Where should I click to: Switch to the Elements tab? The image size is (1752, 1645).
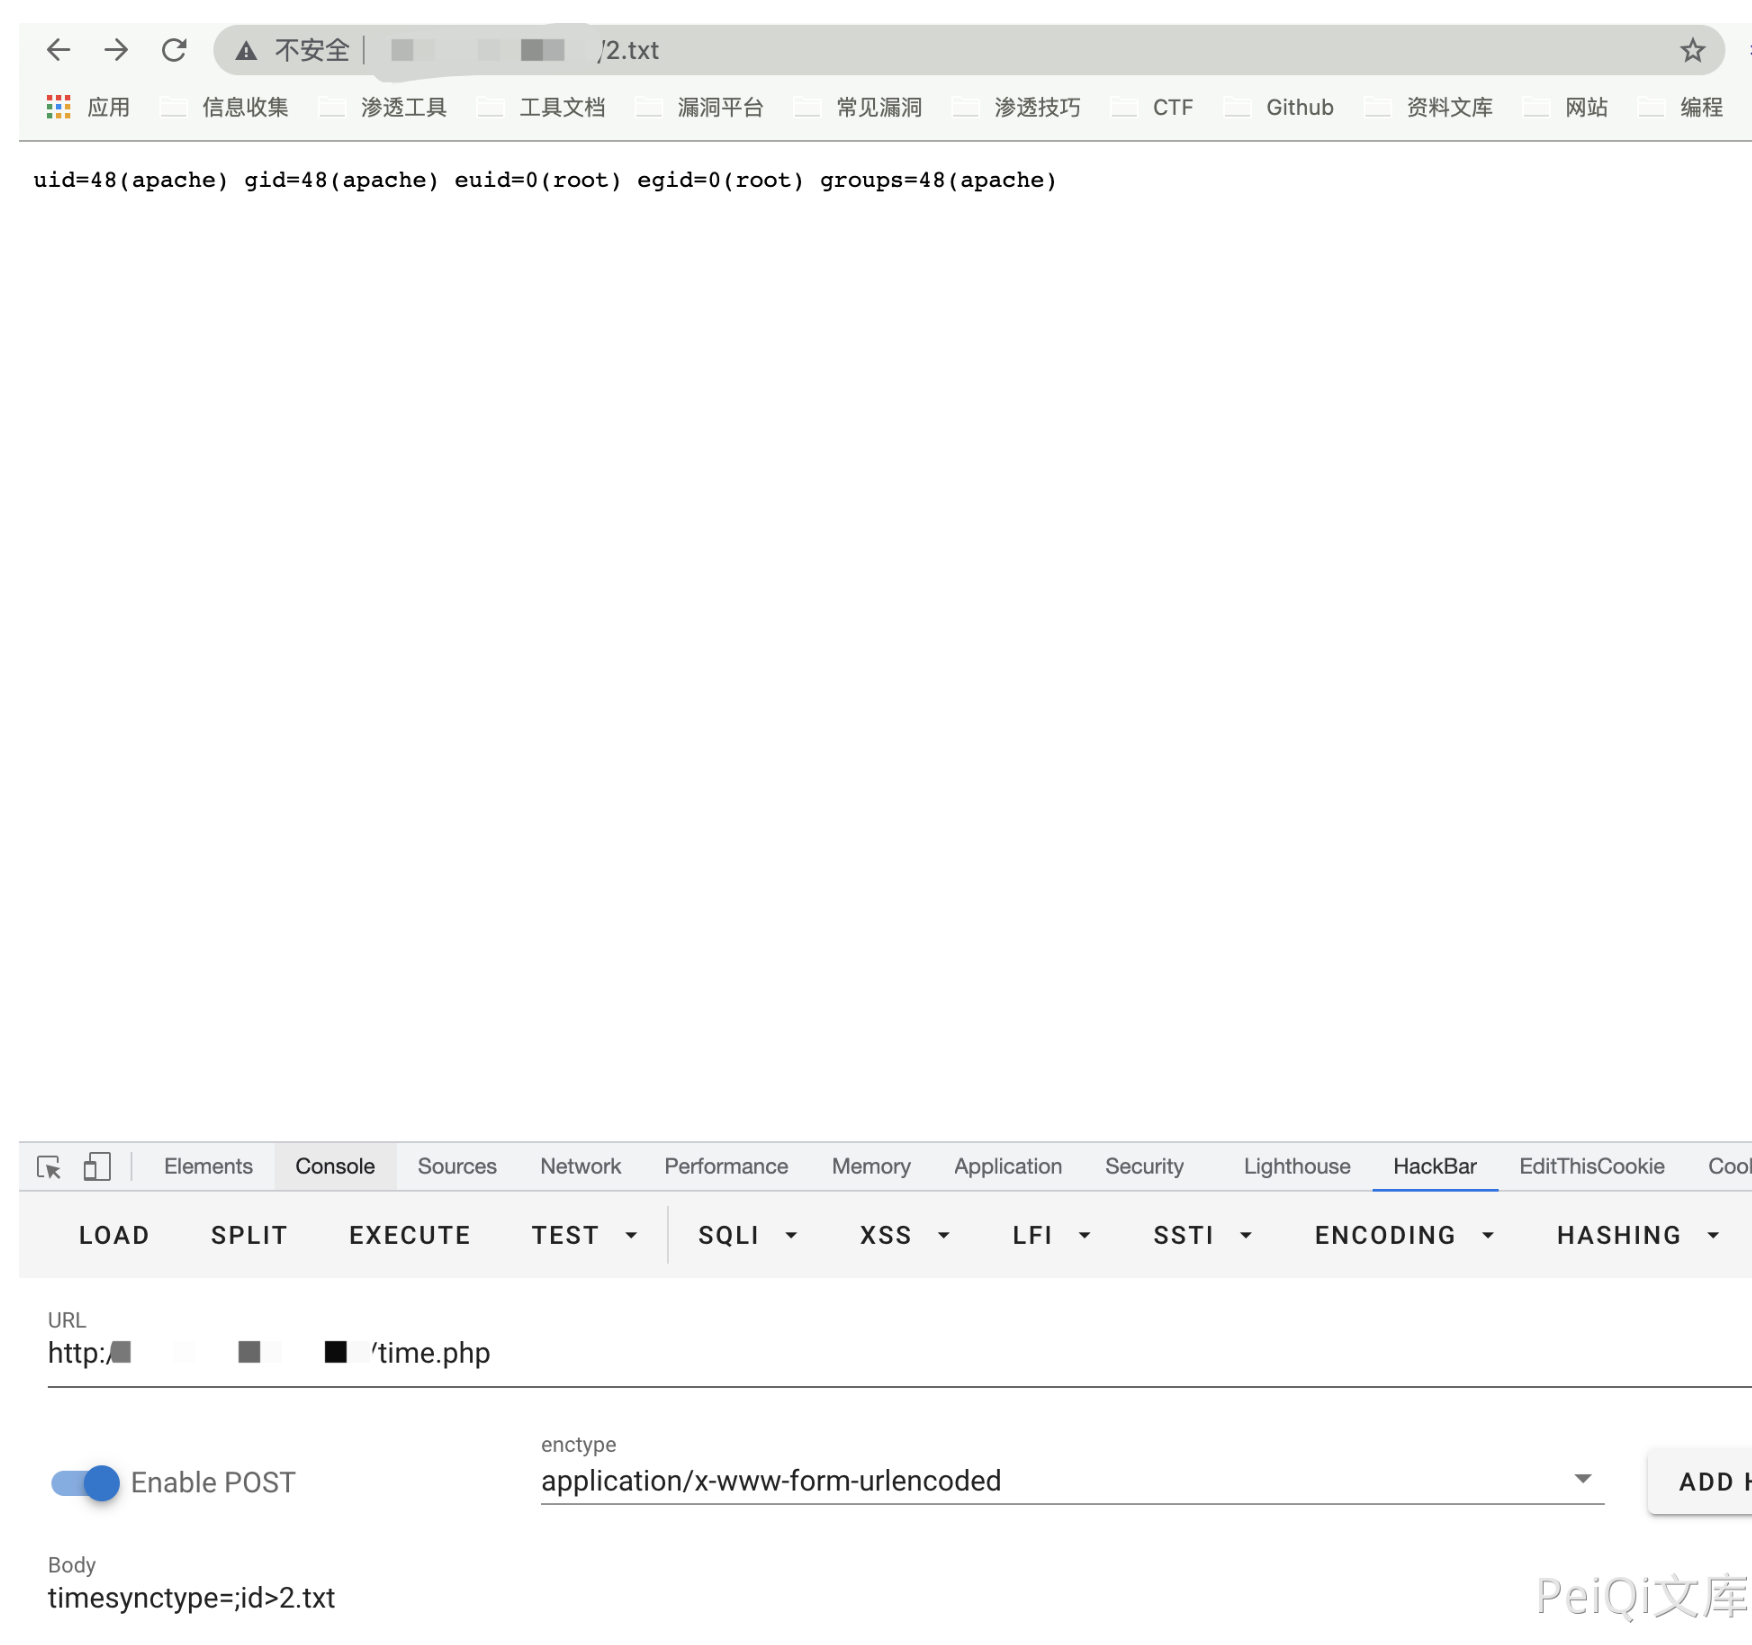click(x=208, y=1166)
